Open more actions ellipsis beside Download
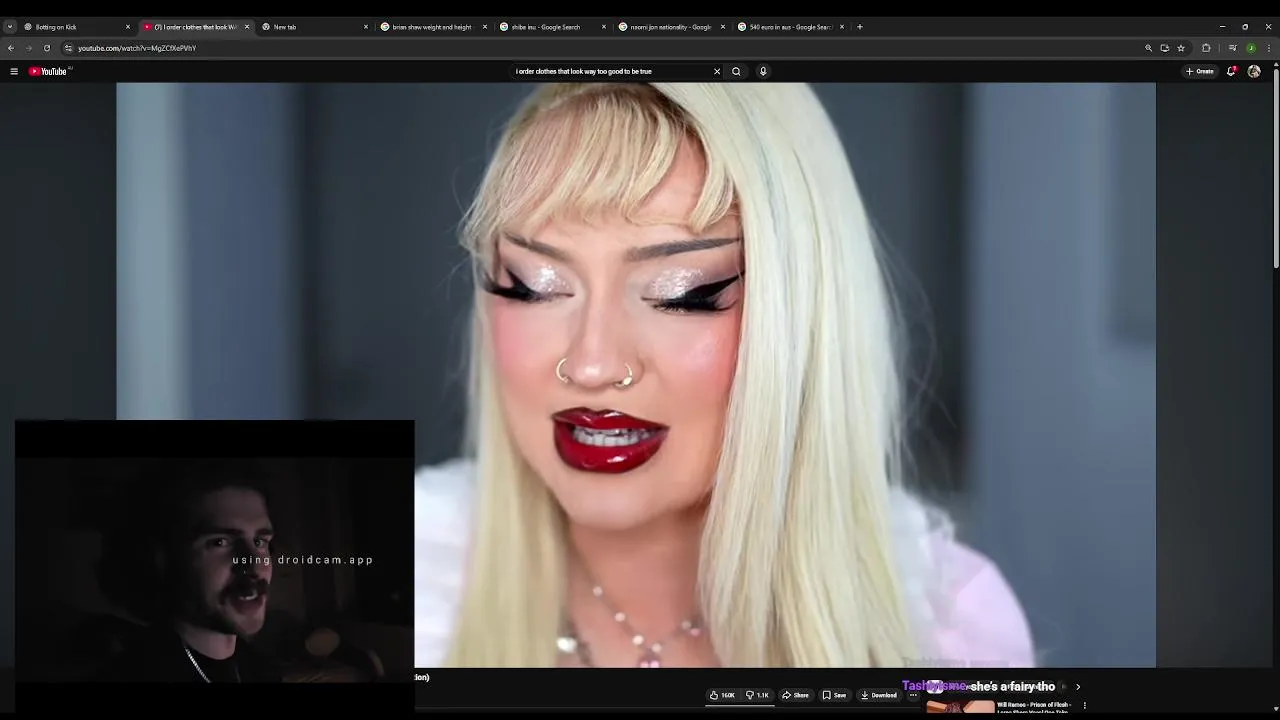 (x=913, y=695)
